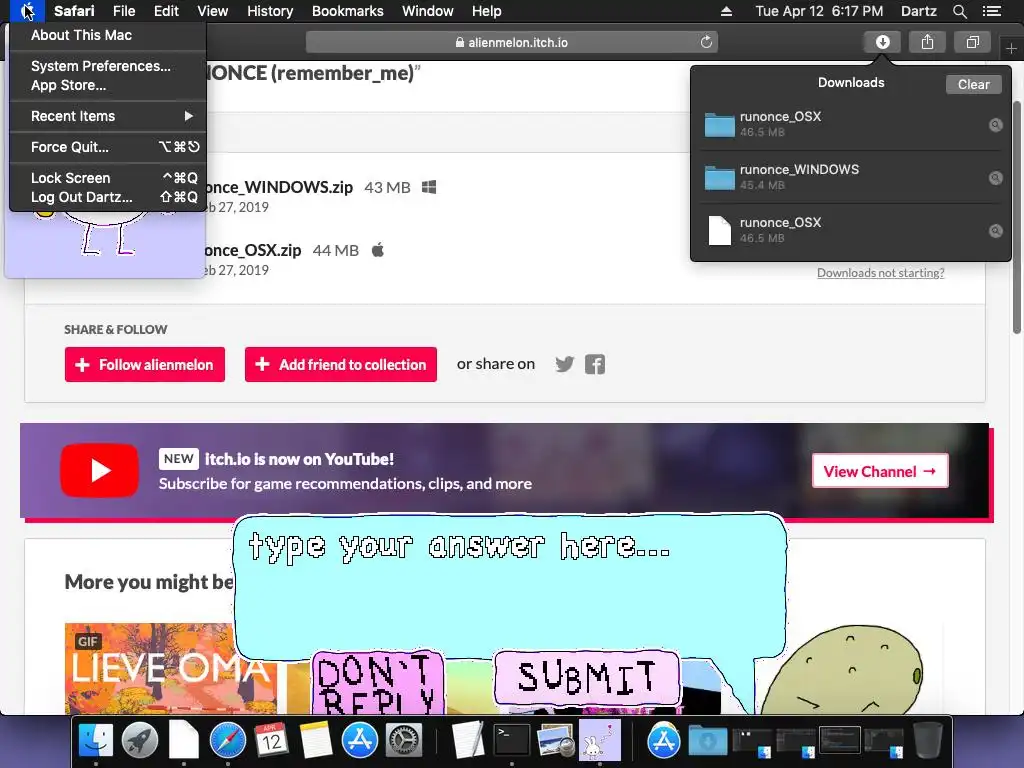
Task: Click the page vertical scrollbar
Action: tap(1017, 217)
